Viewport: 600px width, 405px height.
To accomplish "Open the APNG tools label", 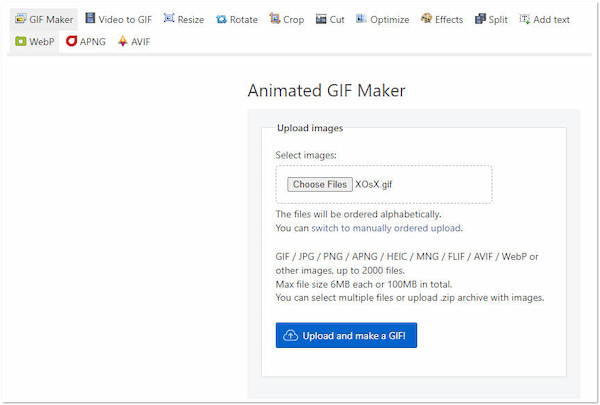I will (x=93, y=42).
